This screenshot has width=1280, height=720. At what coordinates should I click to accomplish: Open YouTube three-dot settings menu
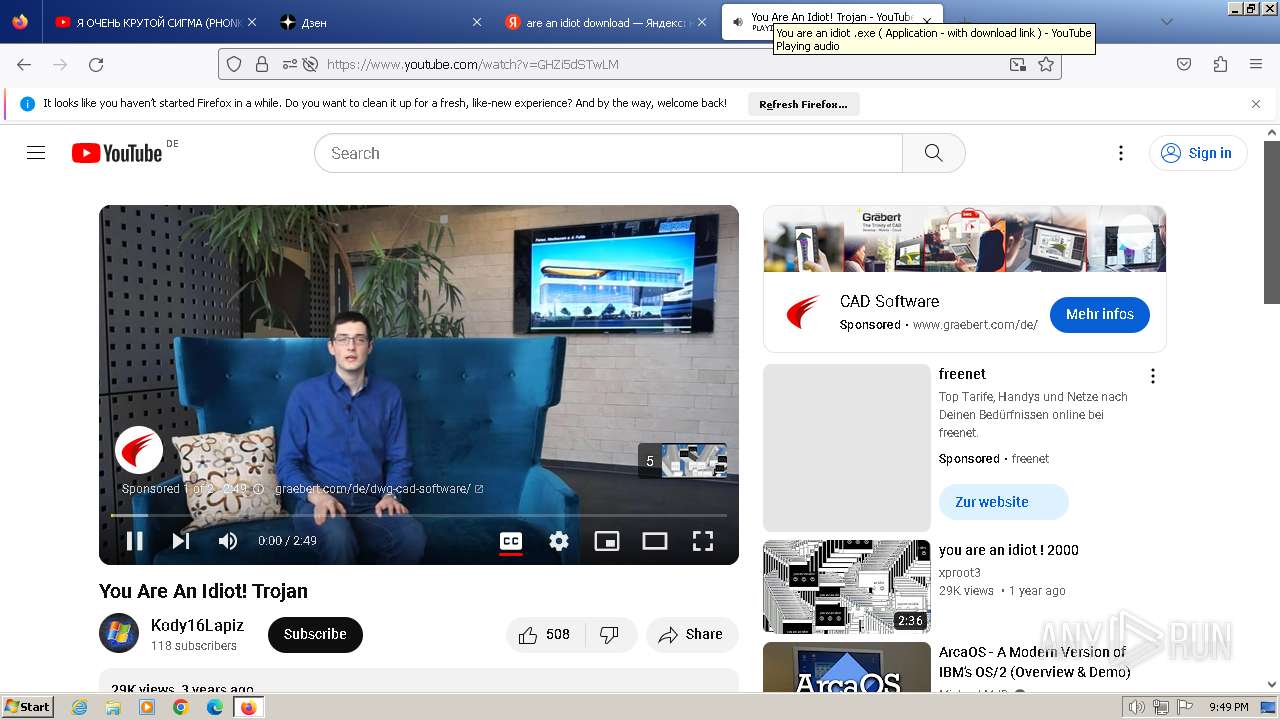1121,153
